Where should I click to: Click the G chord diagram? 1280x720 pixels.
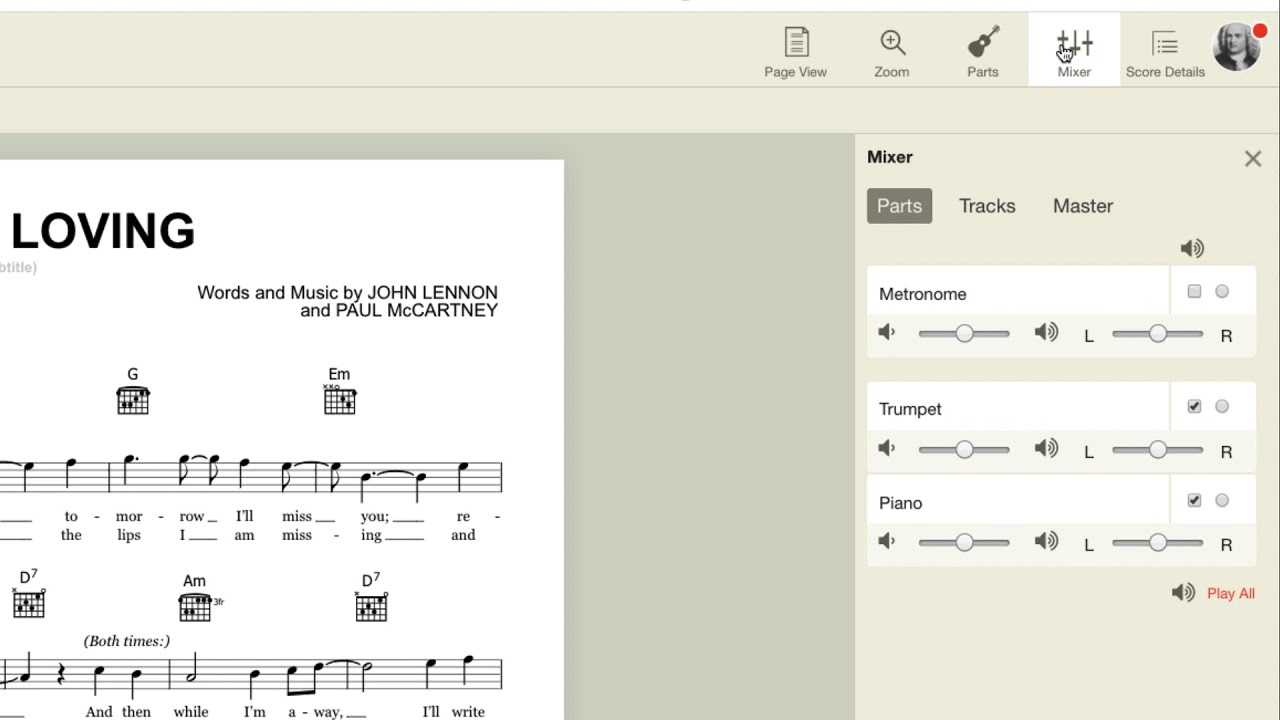coord(133,400)
